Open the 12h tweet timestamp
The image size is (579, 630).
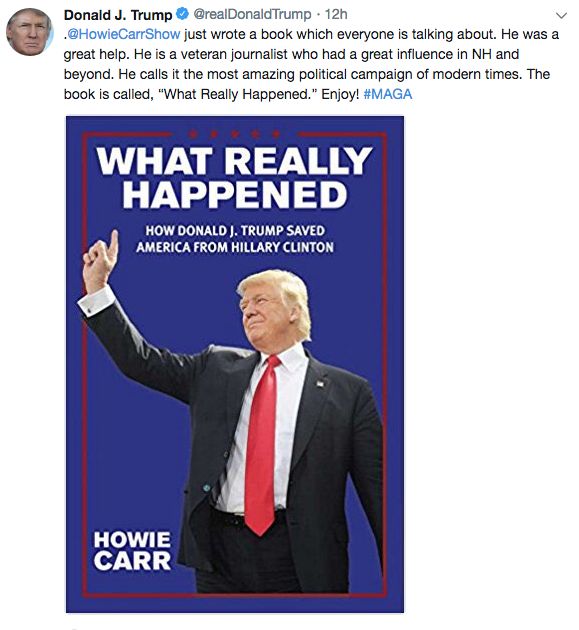(336, 14)
